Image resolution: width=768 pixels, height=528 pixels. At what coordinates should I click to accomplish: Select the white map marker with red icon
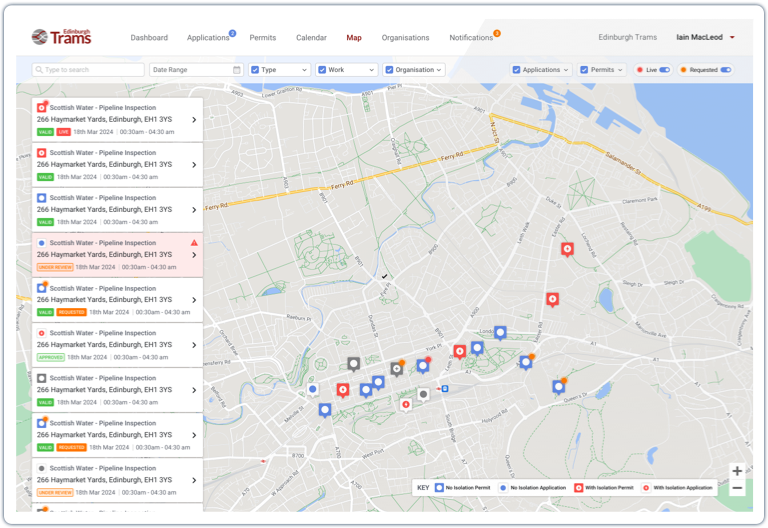click(406, 405)
